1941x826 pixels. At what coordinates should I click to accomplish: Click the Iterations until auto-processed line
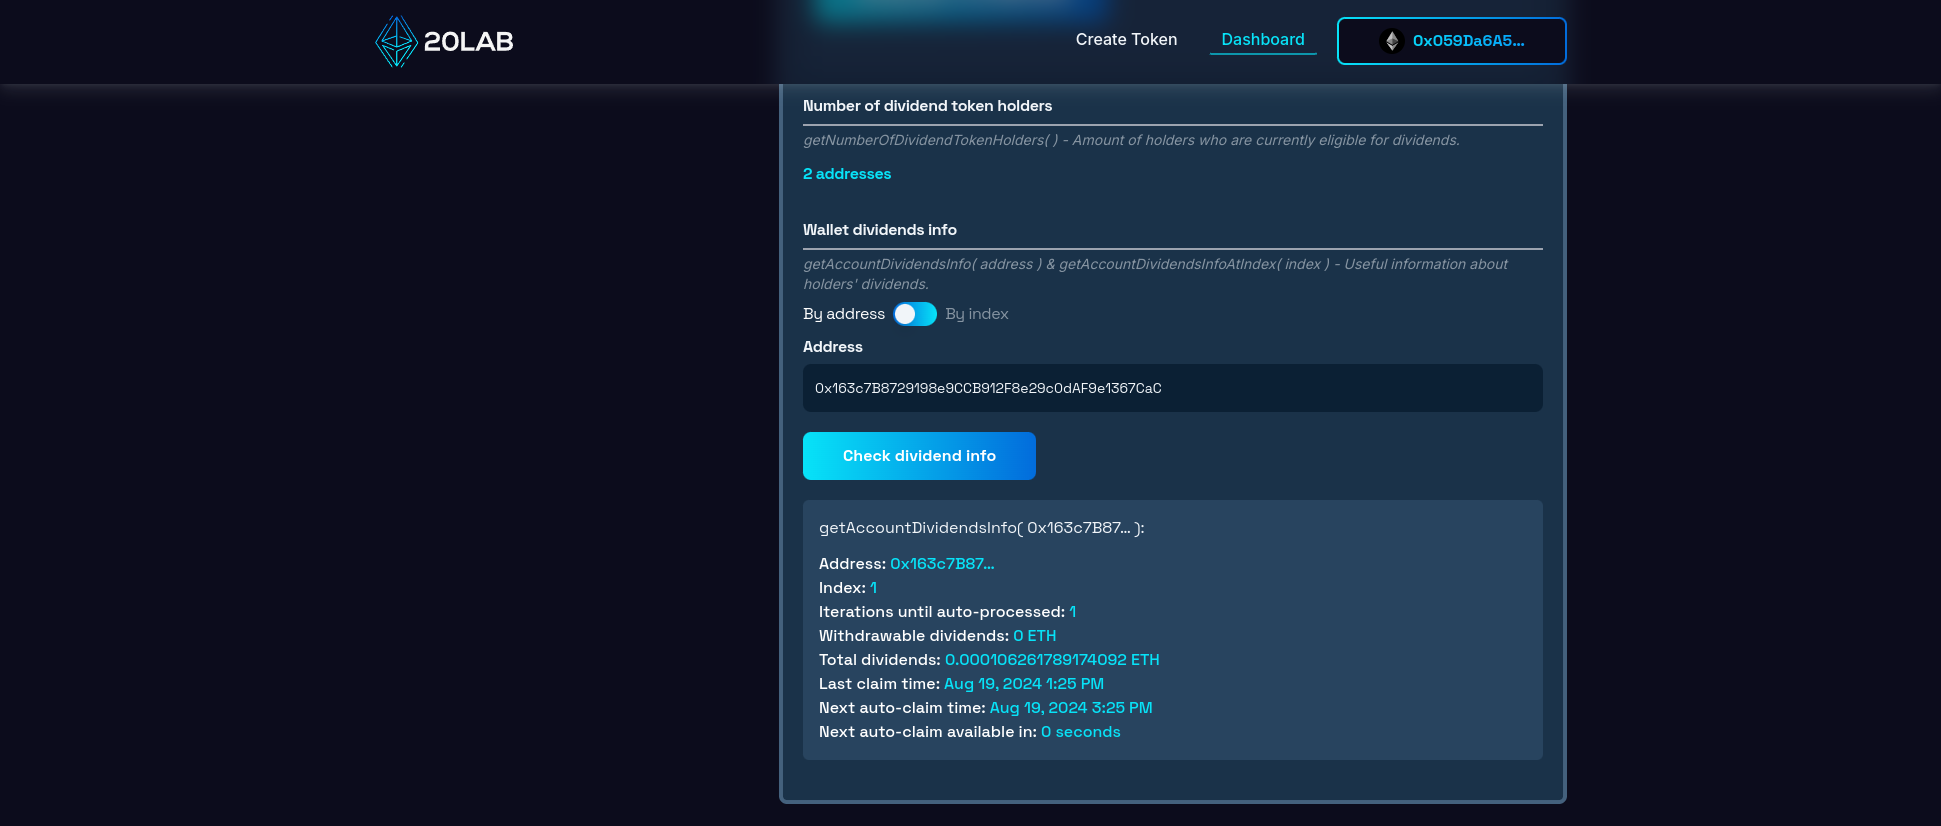(x=948, y=612)
